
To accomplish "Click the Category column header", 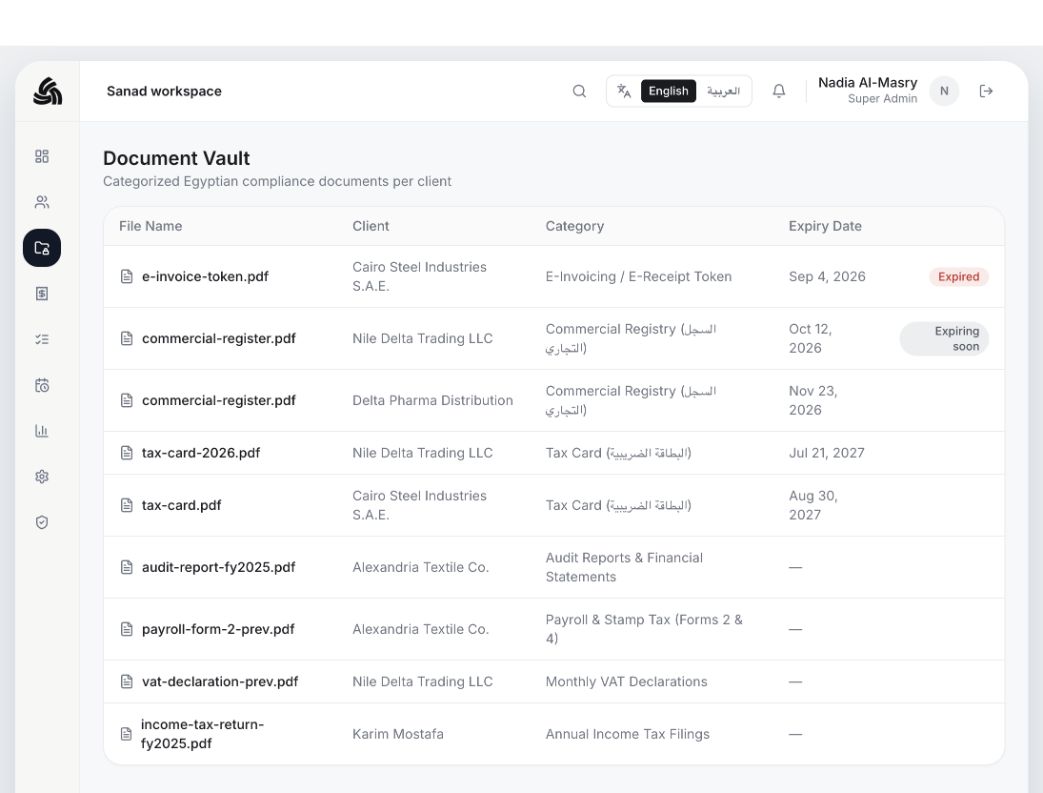I will (x=575, y=226).
